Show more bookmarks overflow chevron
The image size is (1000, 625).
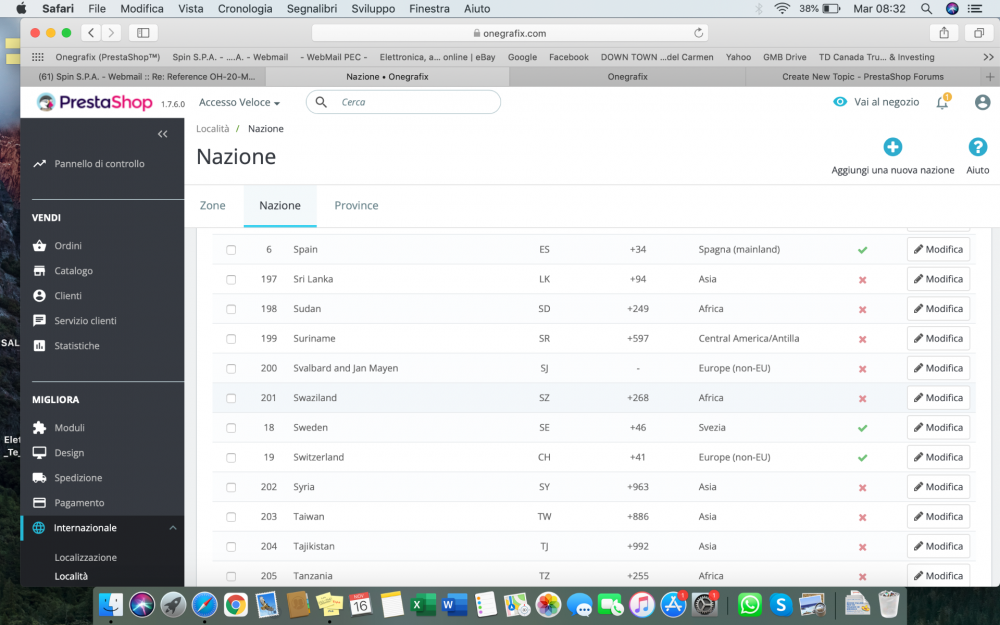(x=988, y=57)
